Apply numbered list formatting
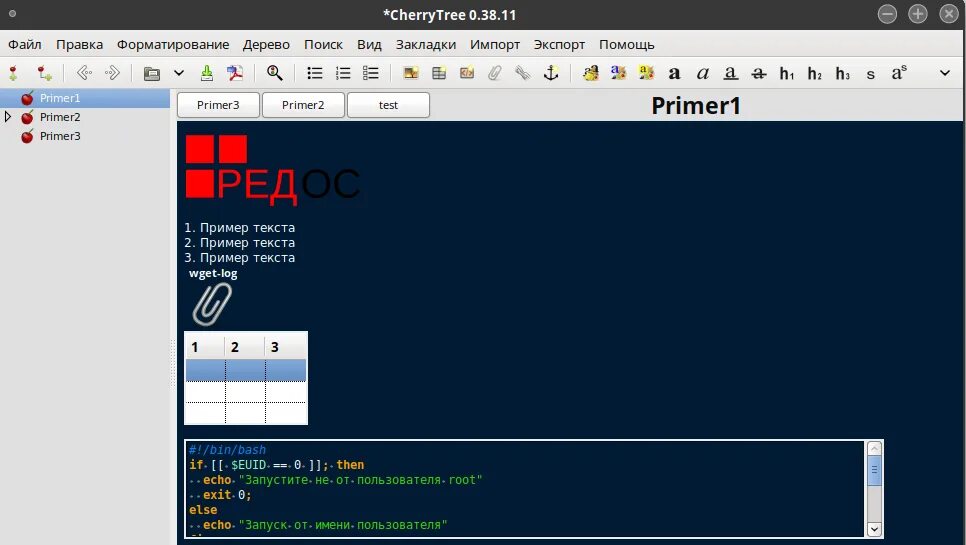966x545 pixels. pos(343,73)
